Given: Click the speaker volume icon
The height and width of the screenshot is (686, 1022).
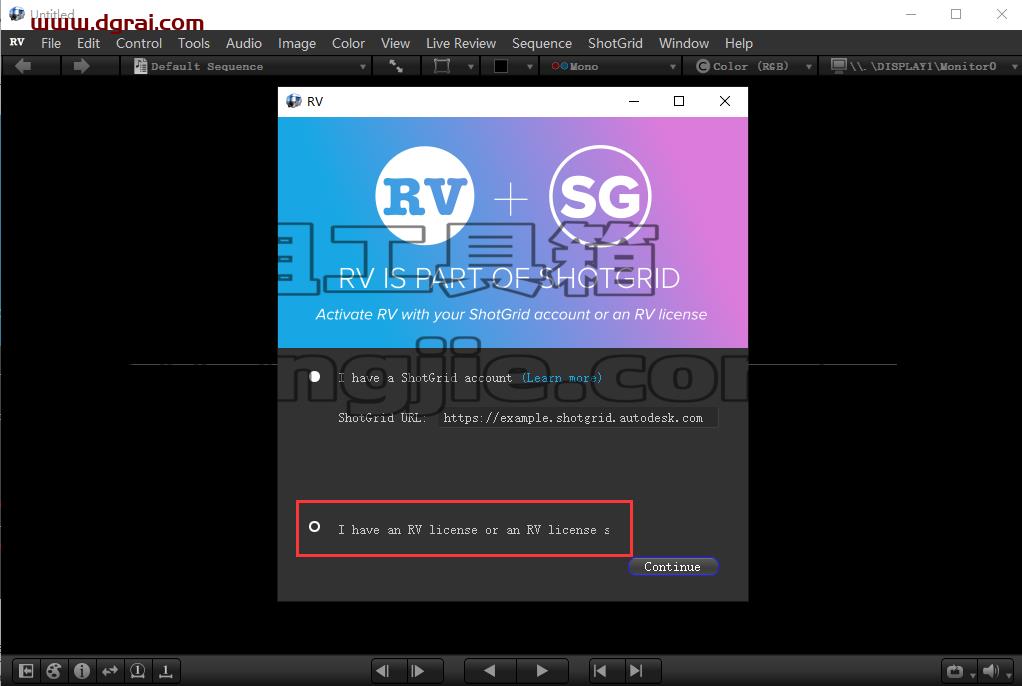Looking at the screenshot, I should pos(990,671).
